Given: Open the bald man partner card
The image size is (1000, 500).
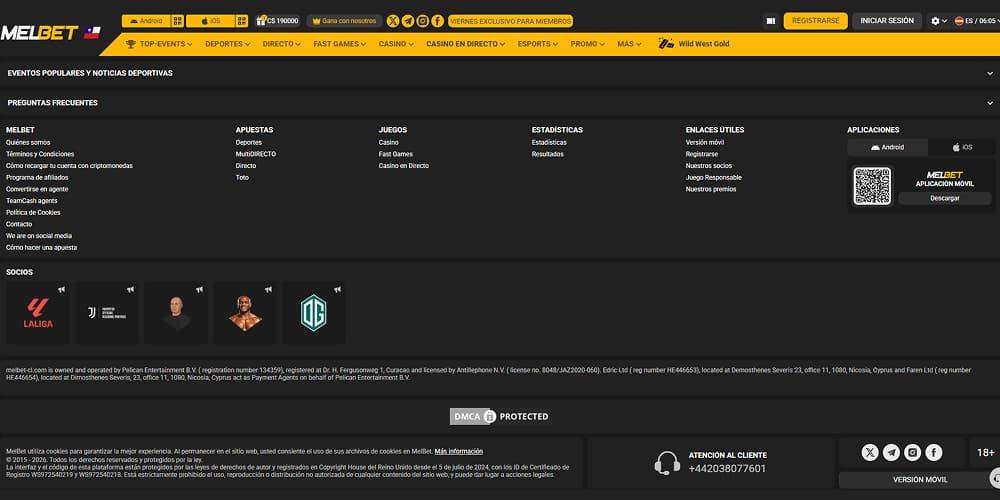Looking at the screenshot, I should coord(176,313).
